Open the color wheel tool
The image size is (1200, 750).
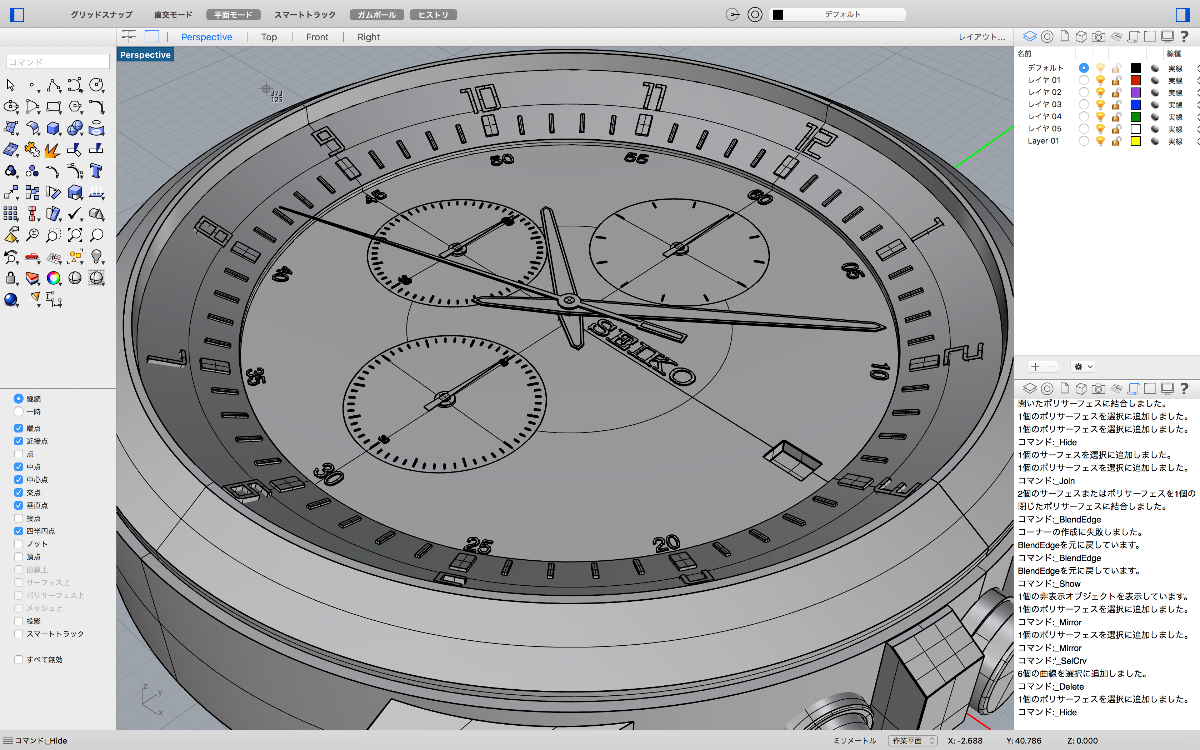tap(54, 278)
